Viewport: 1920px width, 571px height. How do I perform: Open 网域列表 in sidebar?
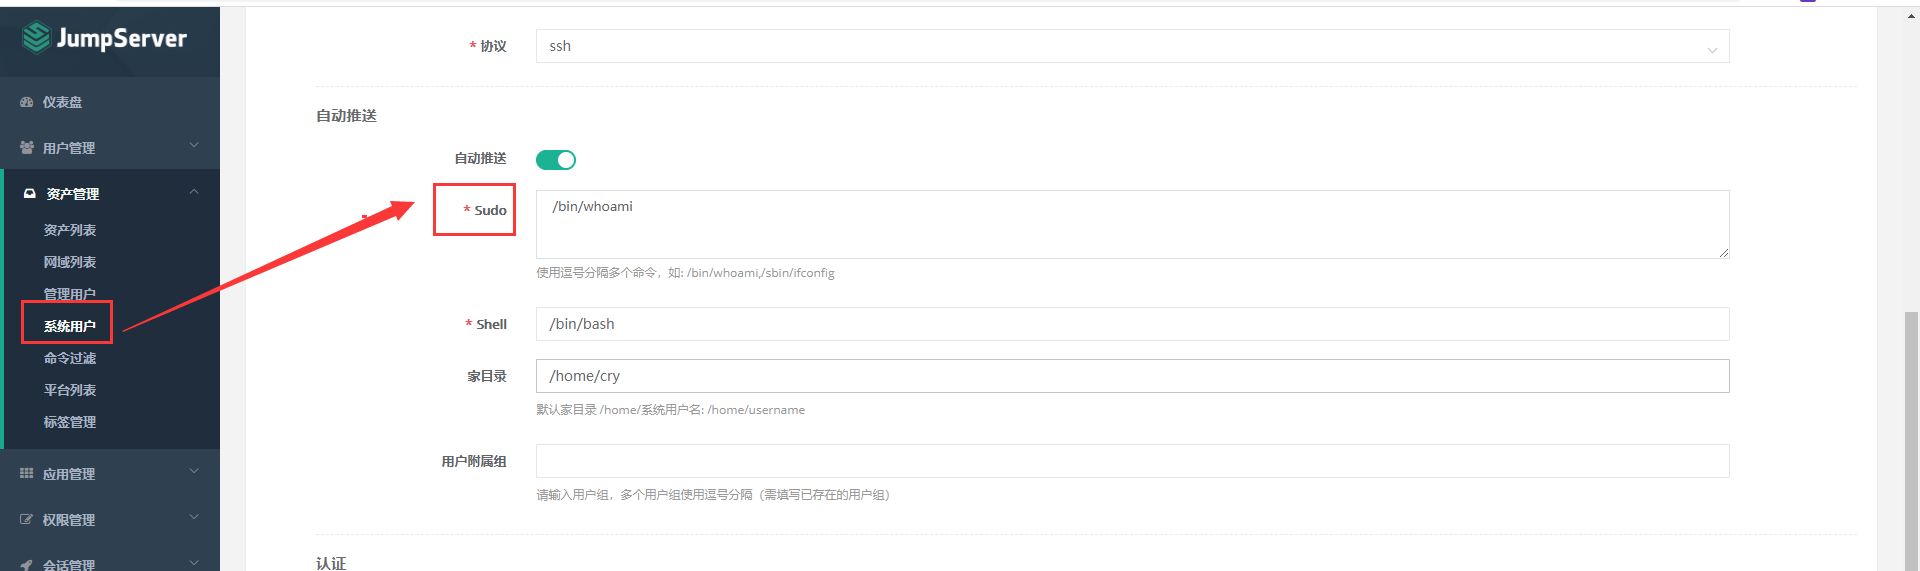click(70, 262)
